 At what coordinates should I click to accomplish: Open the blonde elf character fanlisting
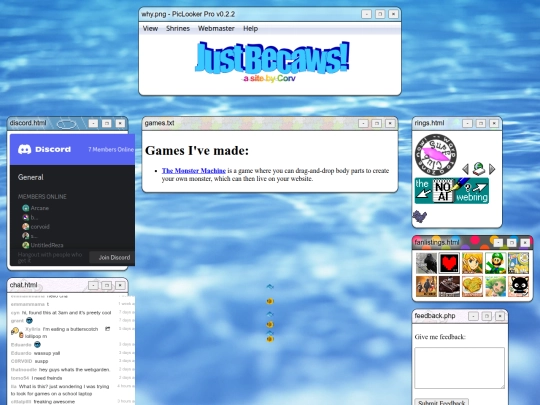[x=472, y=263]
